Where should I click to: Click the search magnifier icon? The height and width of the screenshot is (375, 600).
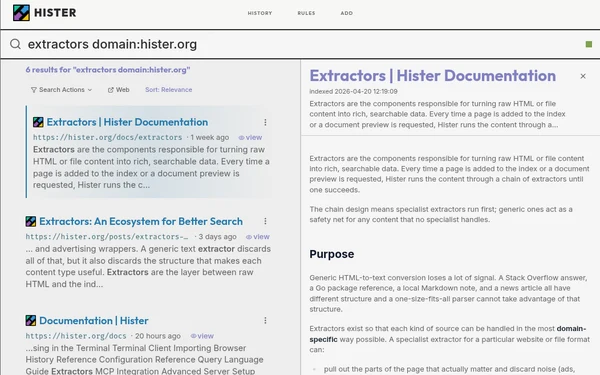pos(15,44)
